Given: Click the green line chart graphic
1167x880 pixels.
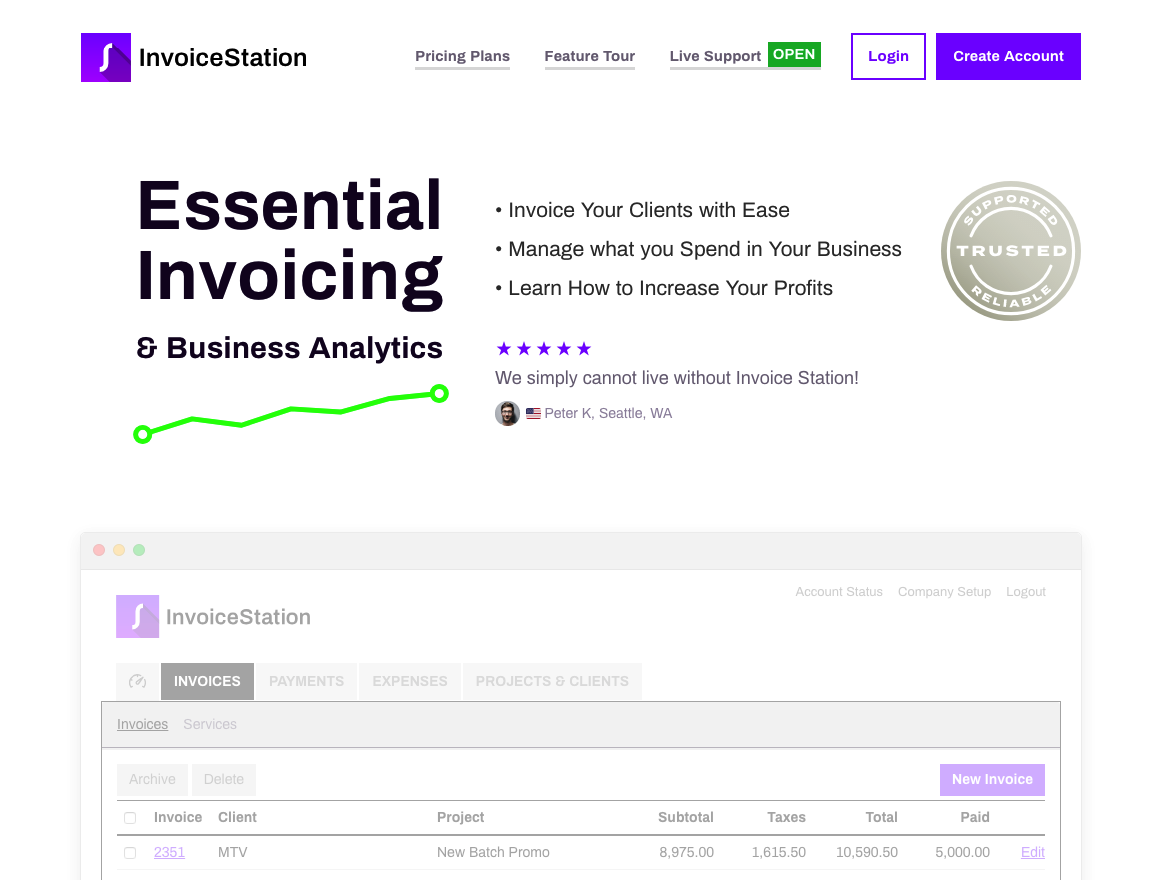Looking at the screenshot, I should (x=290, y=412).
